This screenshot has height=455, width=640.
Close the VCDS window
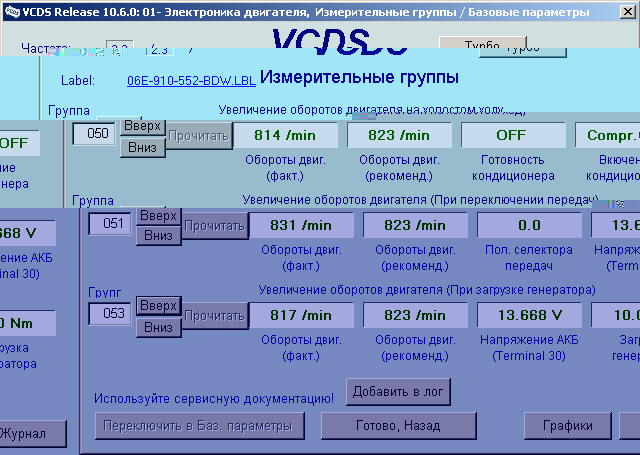coord(627,12)
